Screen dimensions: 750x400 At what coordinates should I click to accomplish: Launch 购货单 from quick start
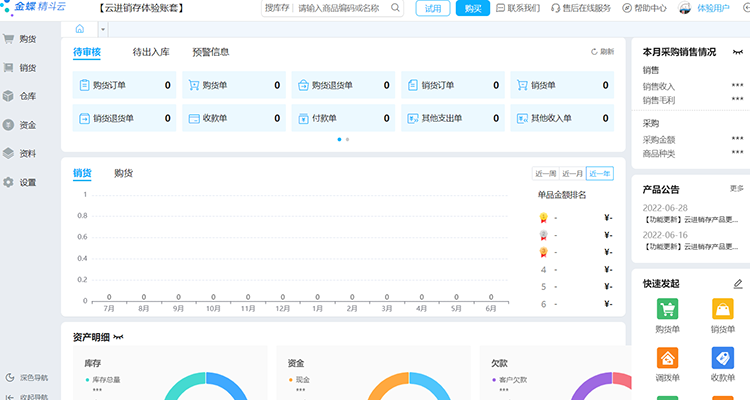[x=667, y=316]
